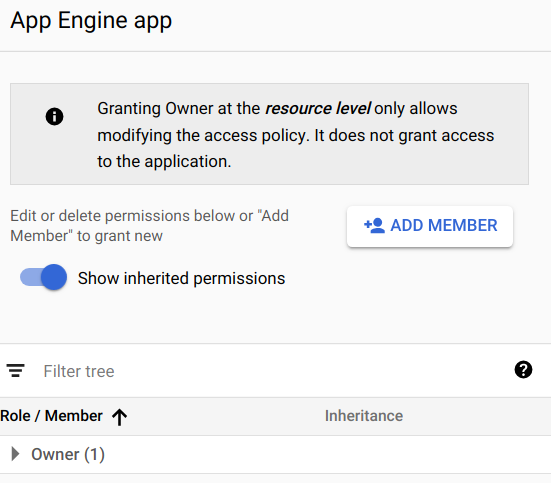
Task: Click the App Engine app title
Action: (x=91, y=21)
